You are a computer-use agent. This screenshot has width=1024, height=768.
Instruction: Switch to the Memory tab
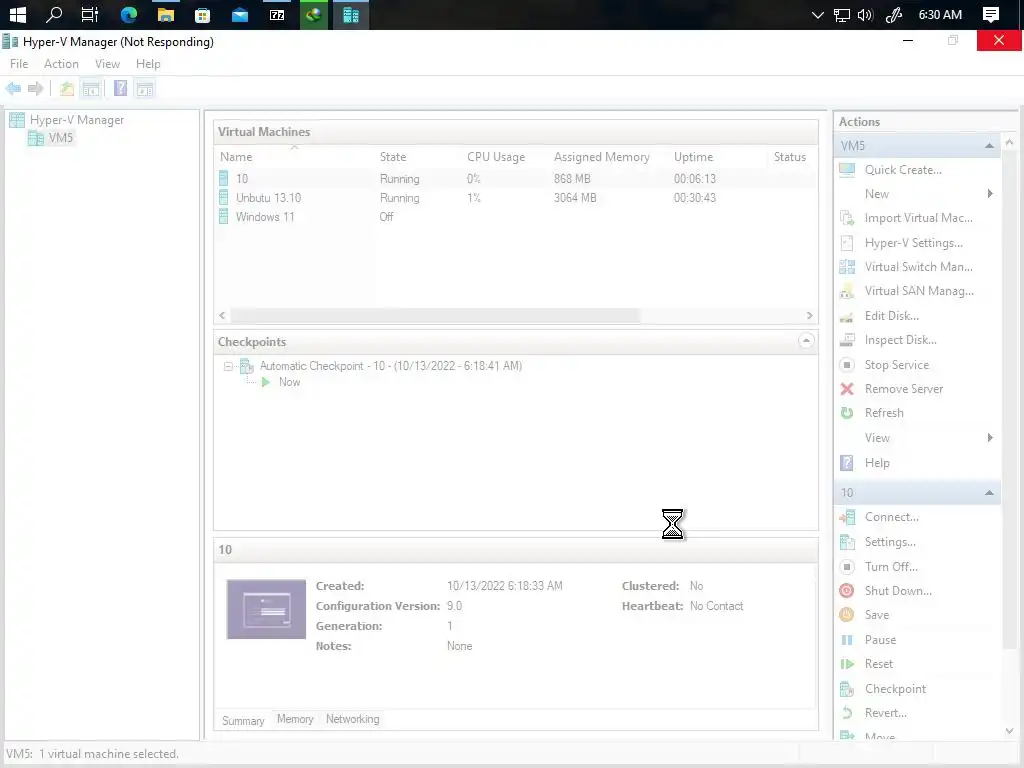(295, 719)
